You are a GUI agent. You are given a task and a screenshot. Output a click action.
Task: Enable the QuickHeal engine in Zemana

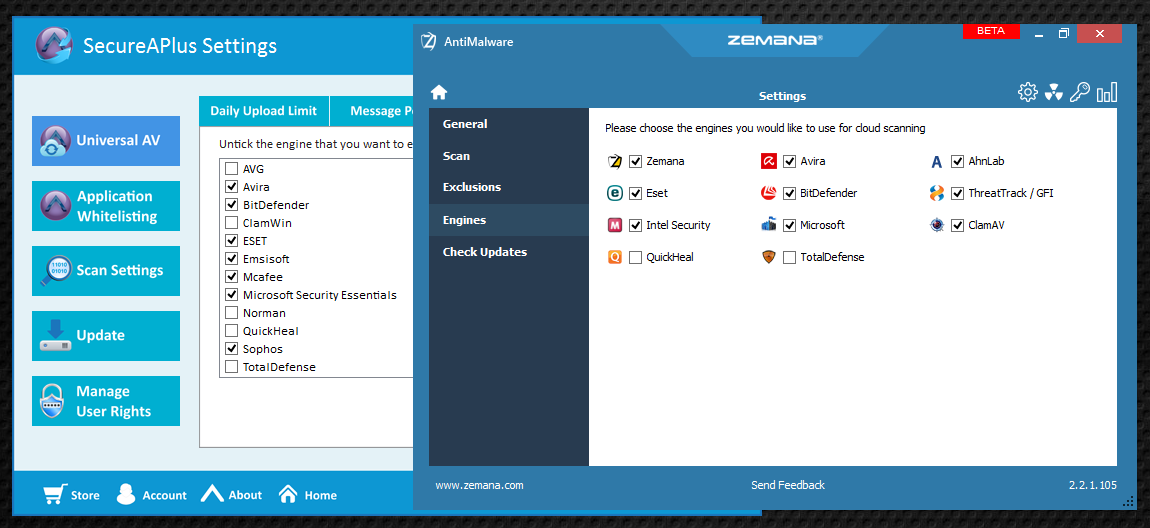click(x=636, y=257)
